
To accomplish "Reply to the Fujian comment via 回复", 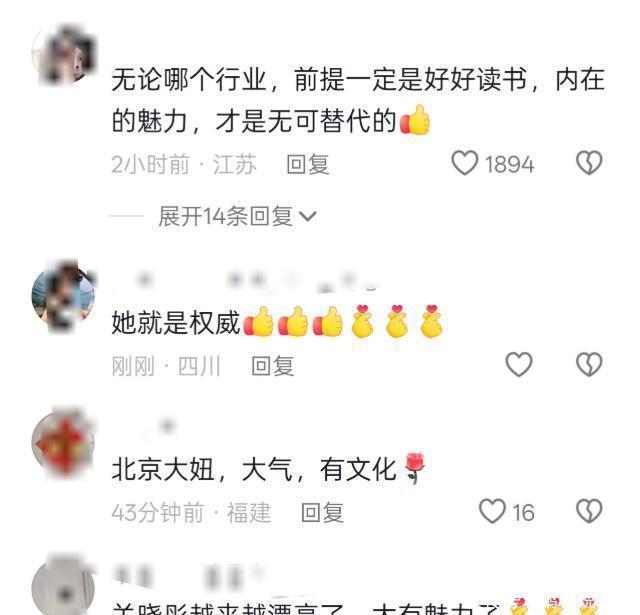I will coord(322,513).
